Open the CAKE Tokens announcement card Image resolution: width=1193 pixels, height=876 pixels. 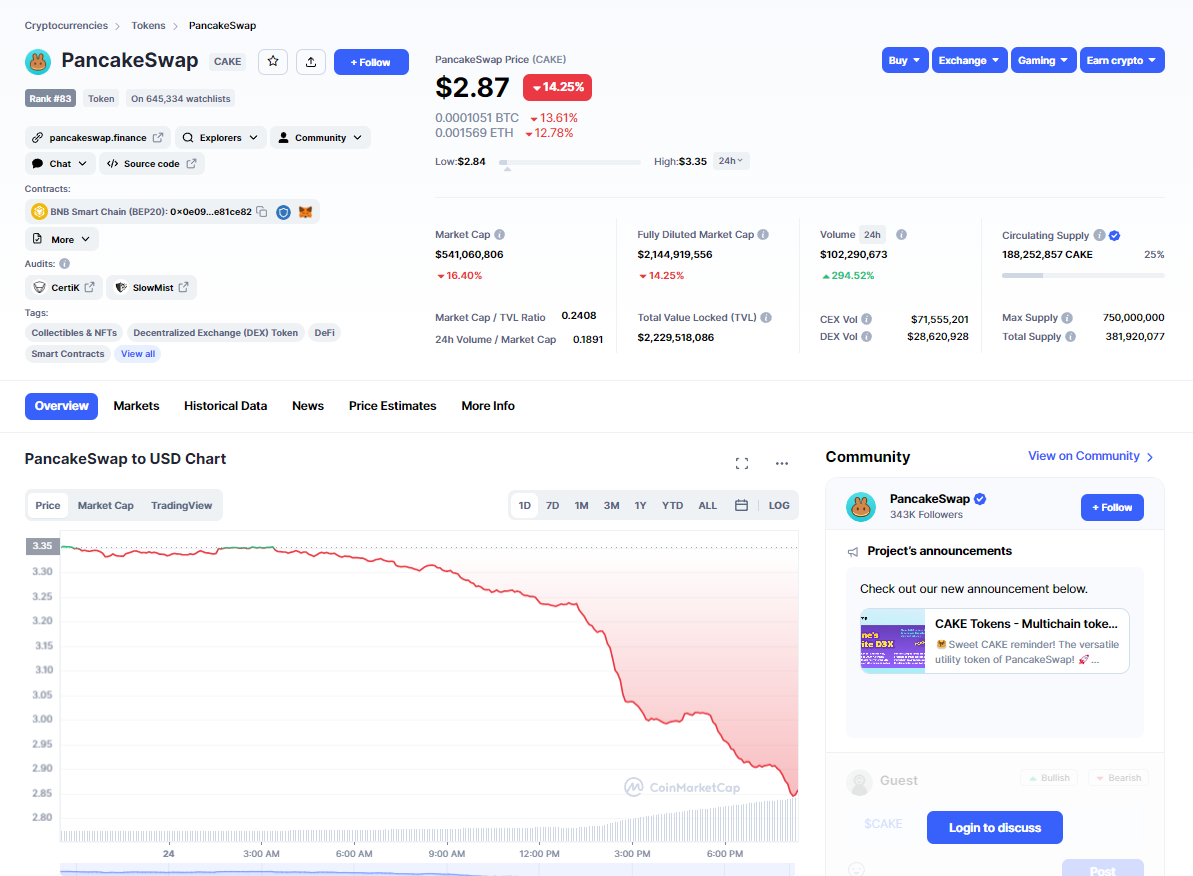point(994,641)
